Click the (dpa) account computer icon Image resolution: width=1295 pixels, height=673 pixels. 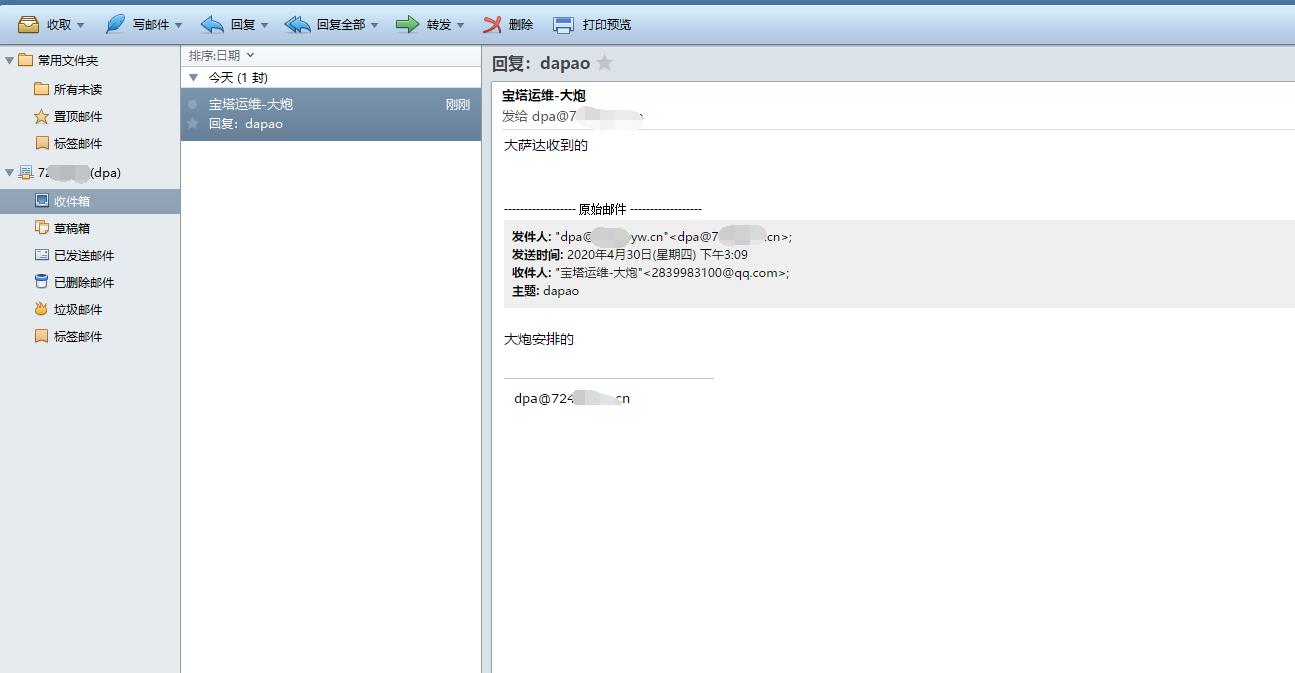point(26,172)
